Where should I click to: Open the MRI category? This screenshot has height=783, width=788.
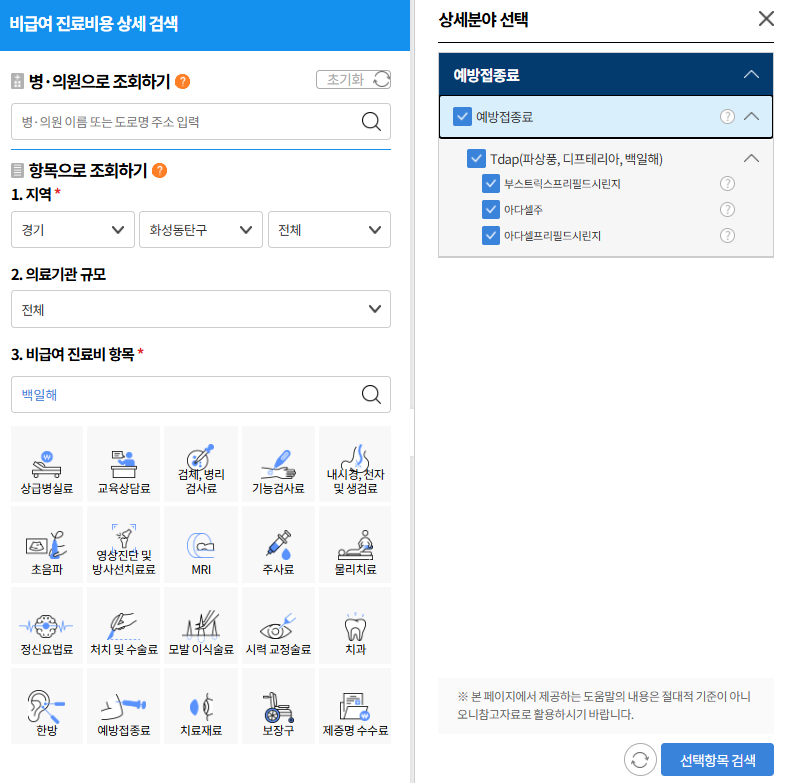coord(201,545)
